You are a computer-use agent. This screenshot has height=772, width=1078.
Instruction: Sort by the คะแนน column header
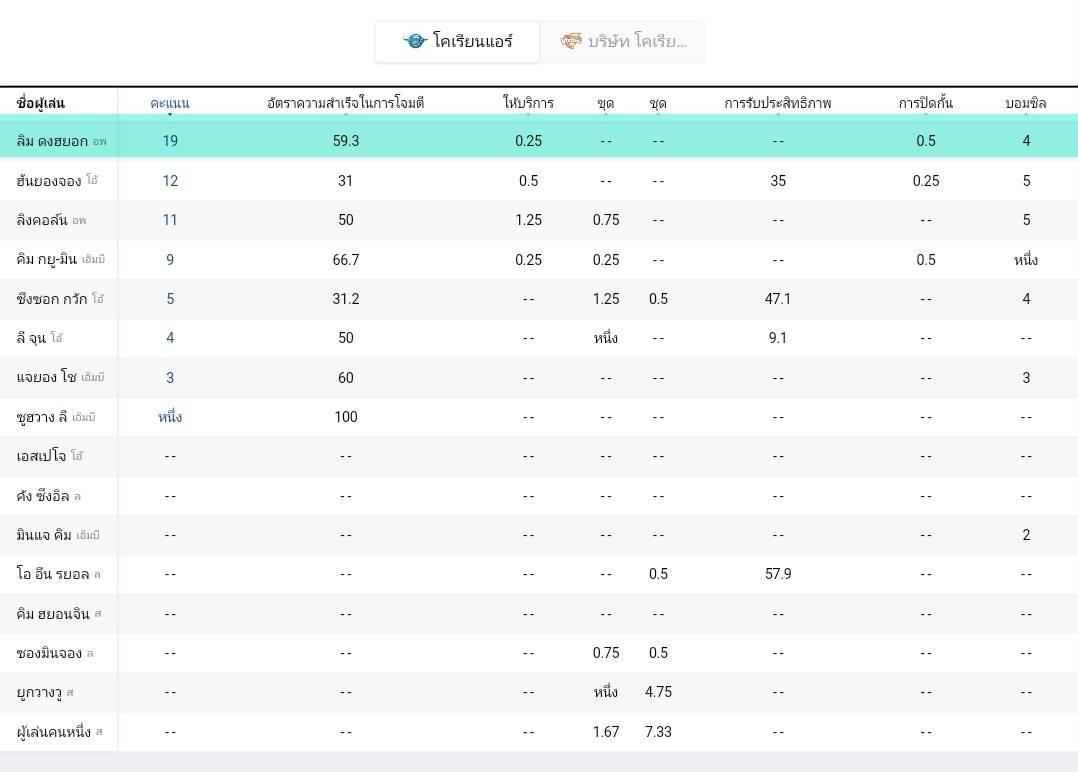[170, 103]
